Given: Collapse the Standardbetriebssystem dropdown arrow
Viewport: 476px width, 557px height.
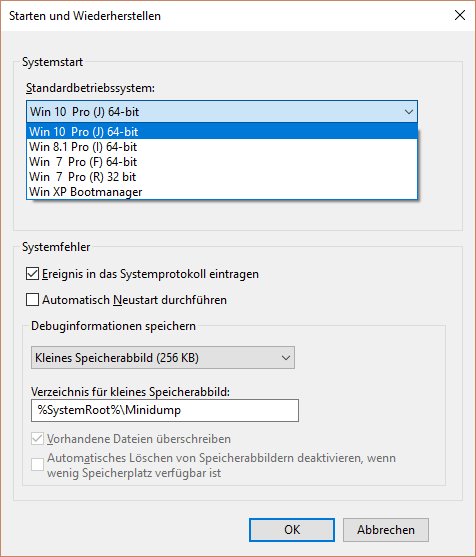Looking at the screenshot, I should [x=409, y=112].
